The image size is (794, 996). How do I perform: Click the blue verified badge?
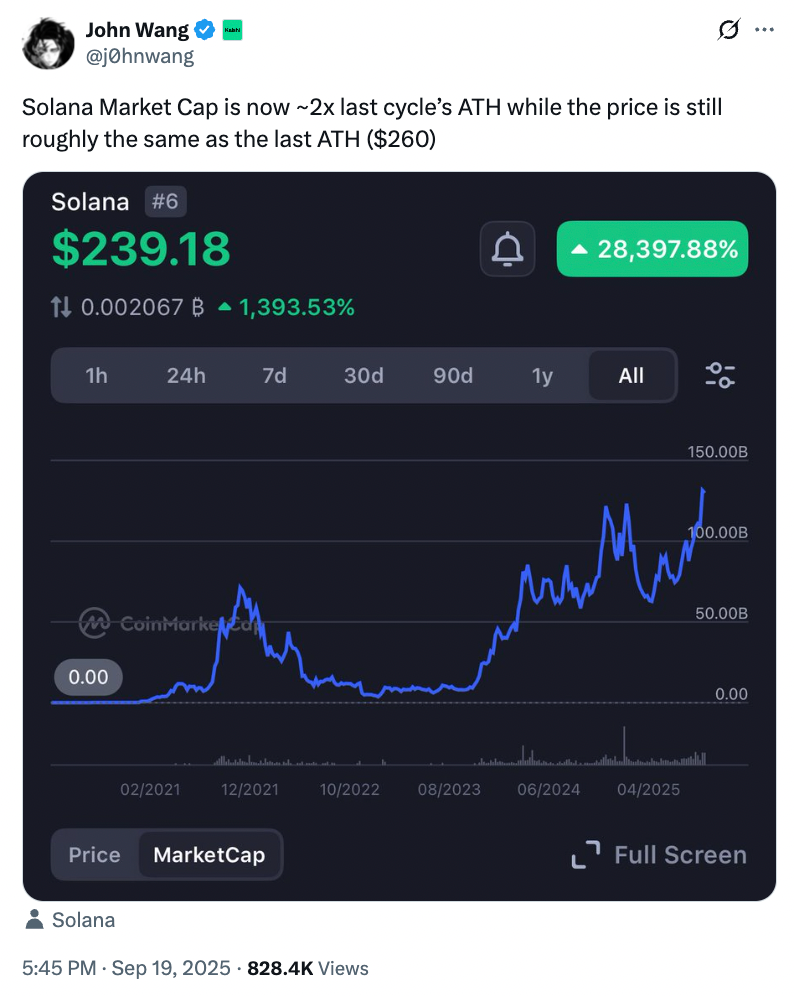click(x=205, y=30)
